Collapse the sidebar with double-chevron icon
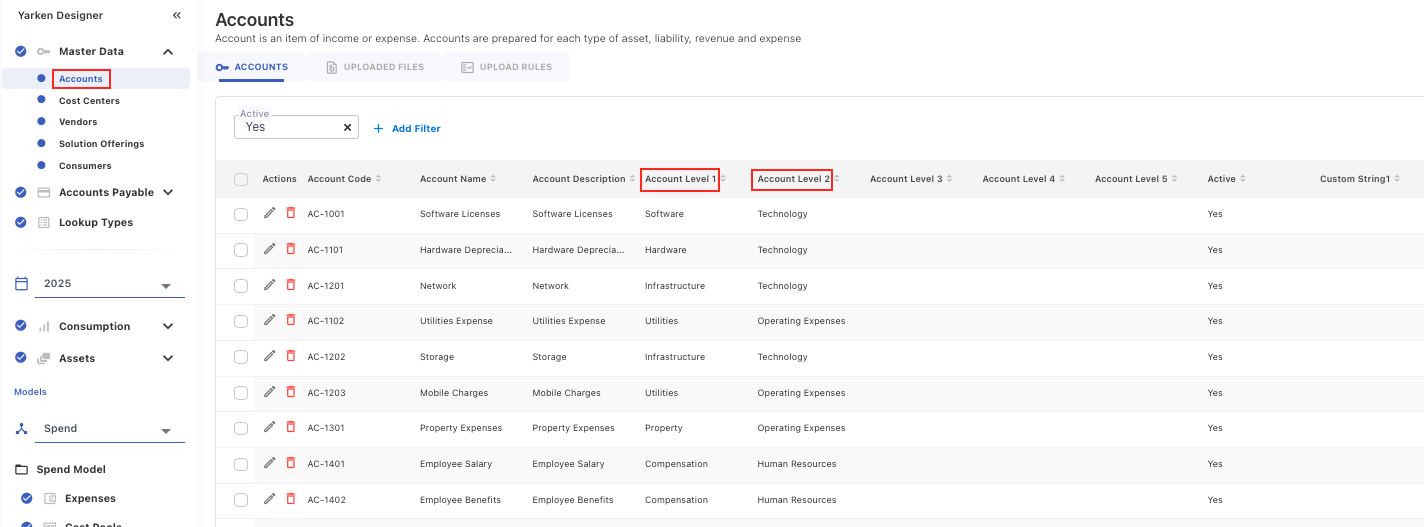This screenshot has width=1424, height=527. (177, 16)
